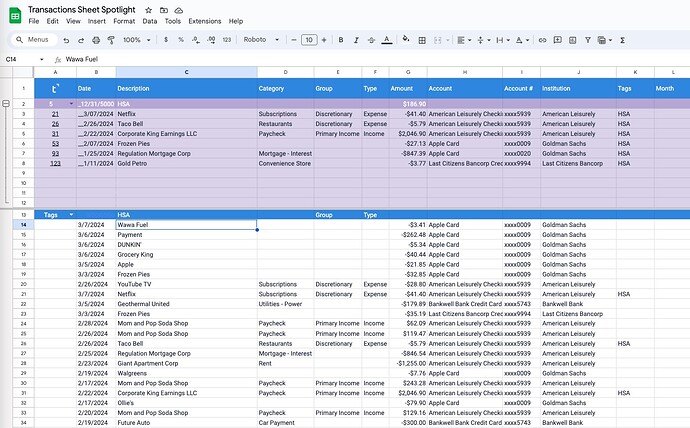Open the functions sigma menu
Screen dimensions: 690x428
[x=622, y=40]
